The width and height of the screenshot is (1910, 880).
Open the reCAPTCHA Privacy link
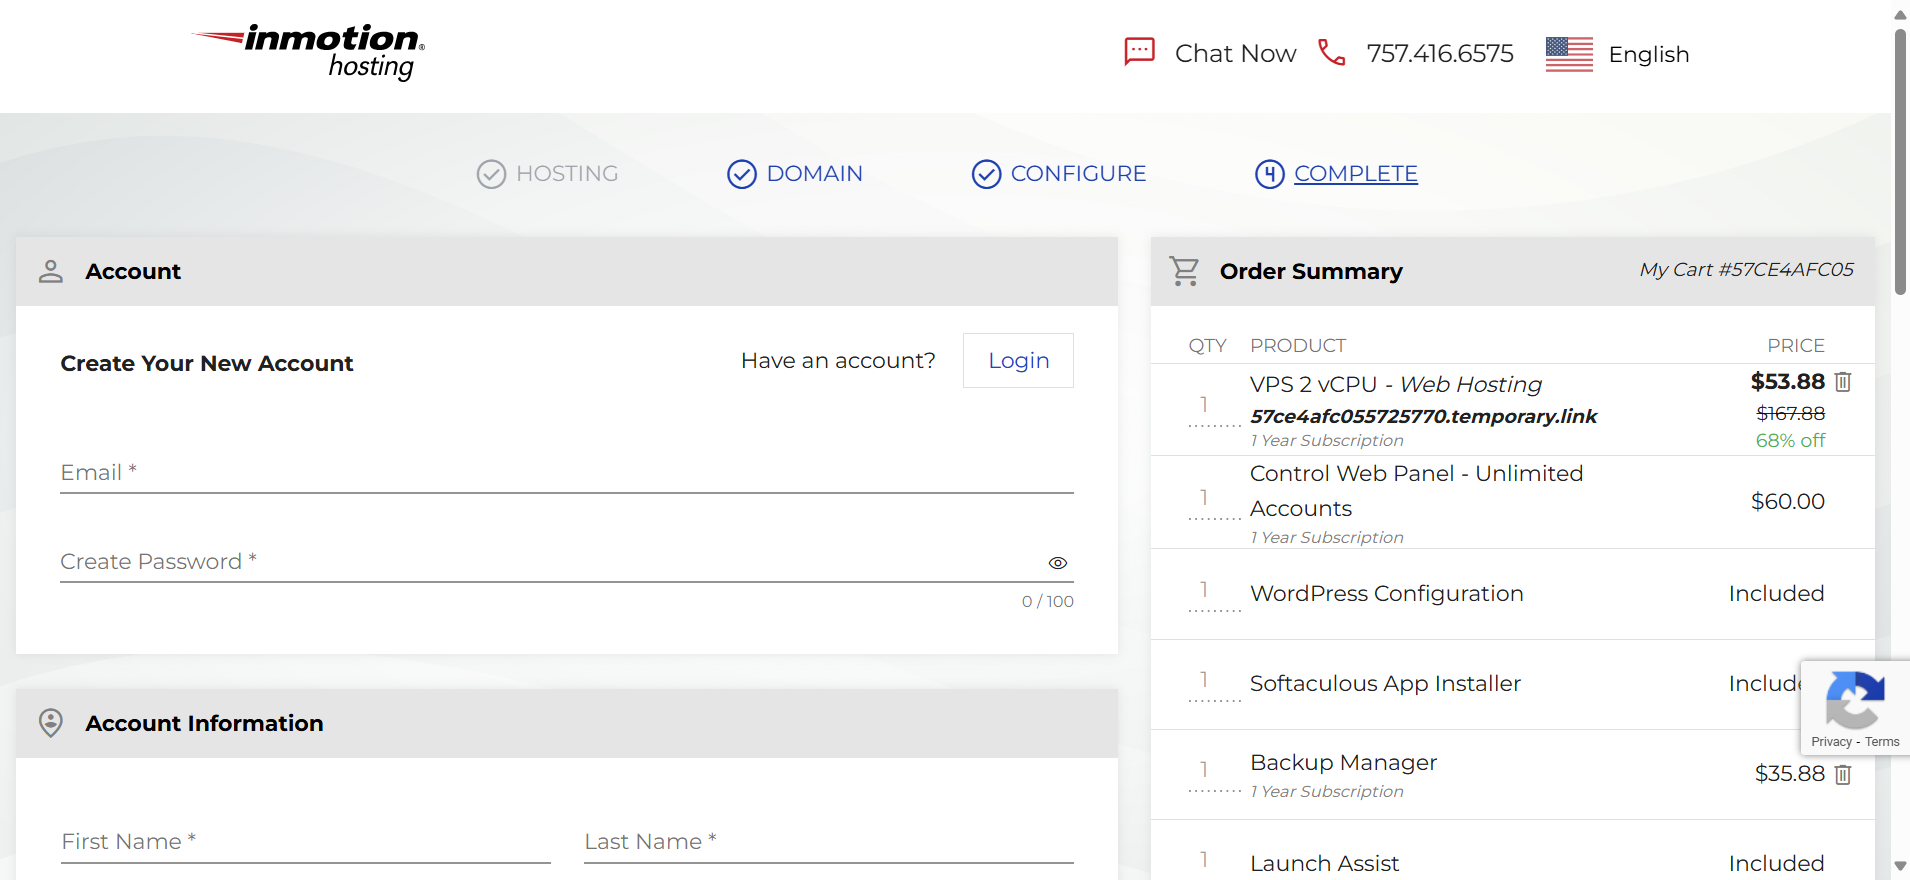point(1831,742)
